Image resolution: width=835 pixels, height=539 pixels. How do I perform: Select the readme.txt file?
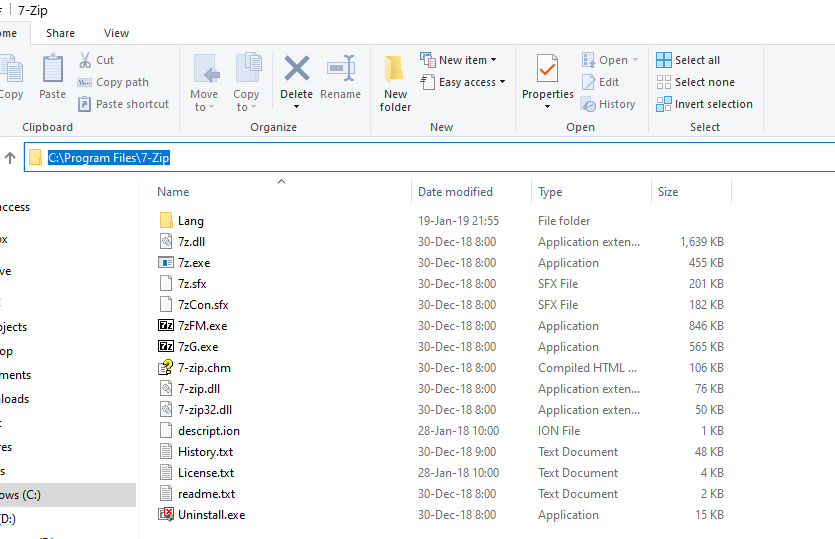(207, 494)
